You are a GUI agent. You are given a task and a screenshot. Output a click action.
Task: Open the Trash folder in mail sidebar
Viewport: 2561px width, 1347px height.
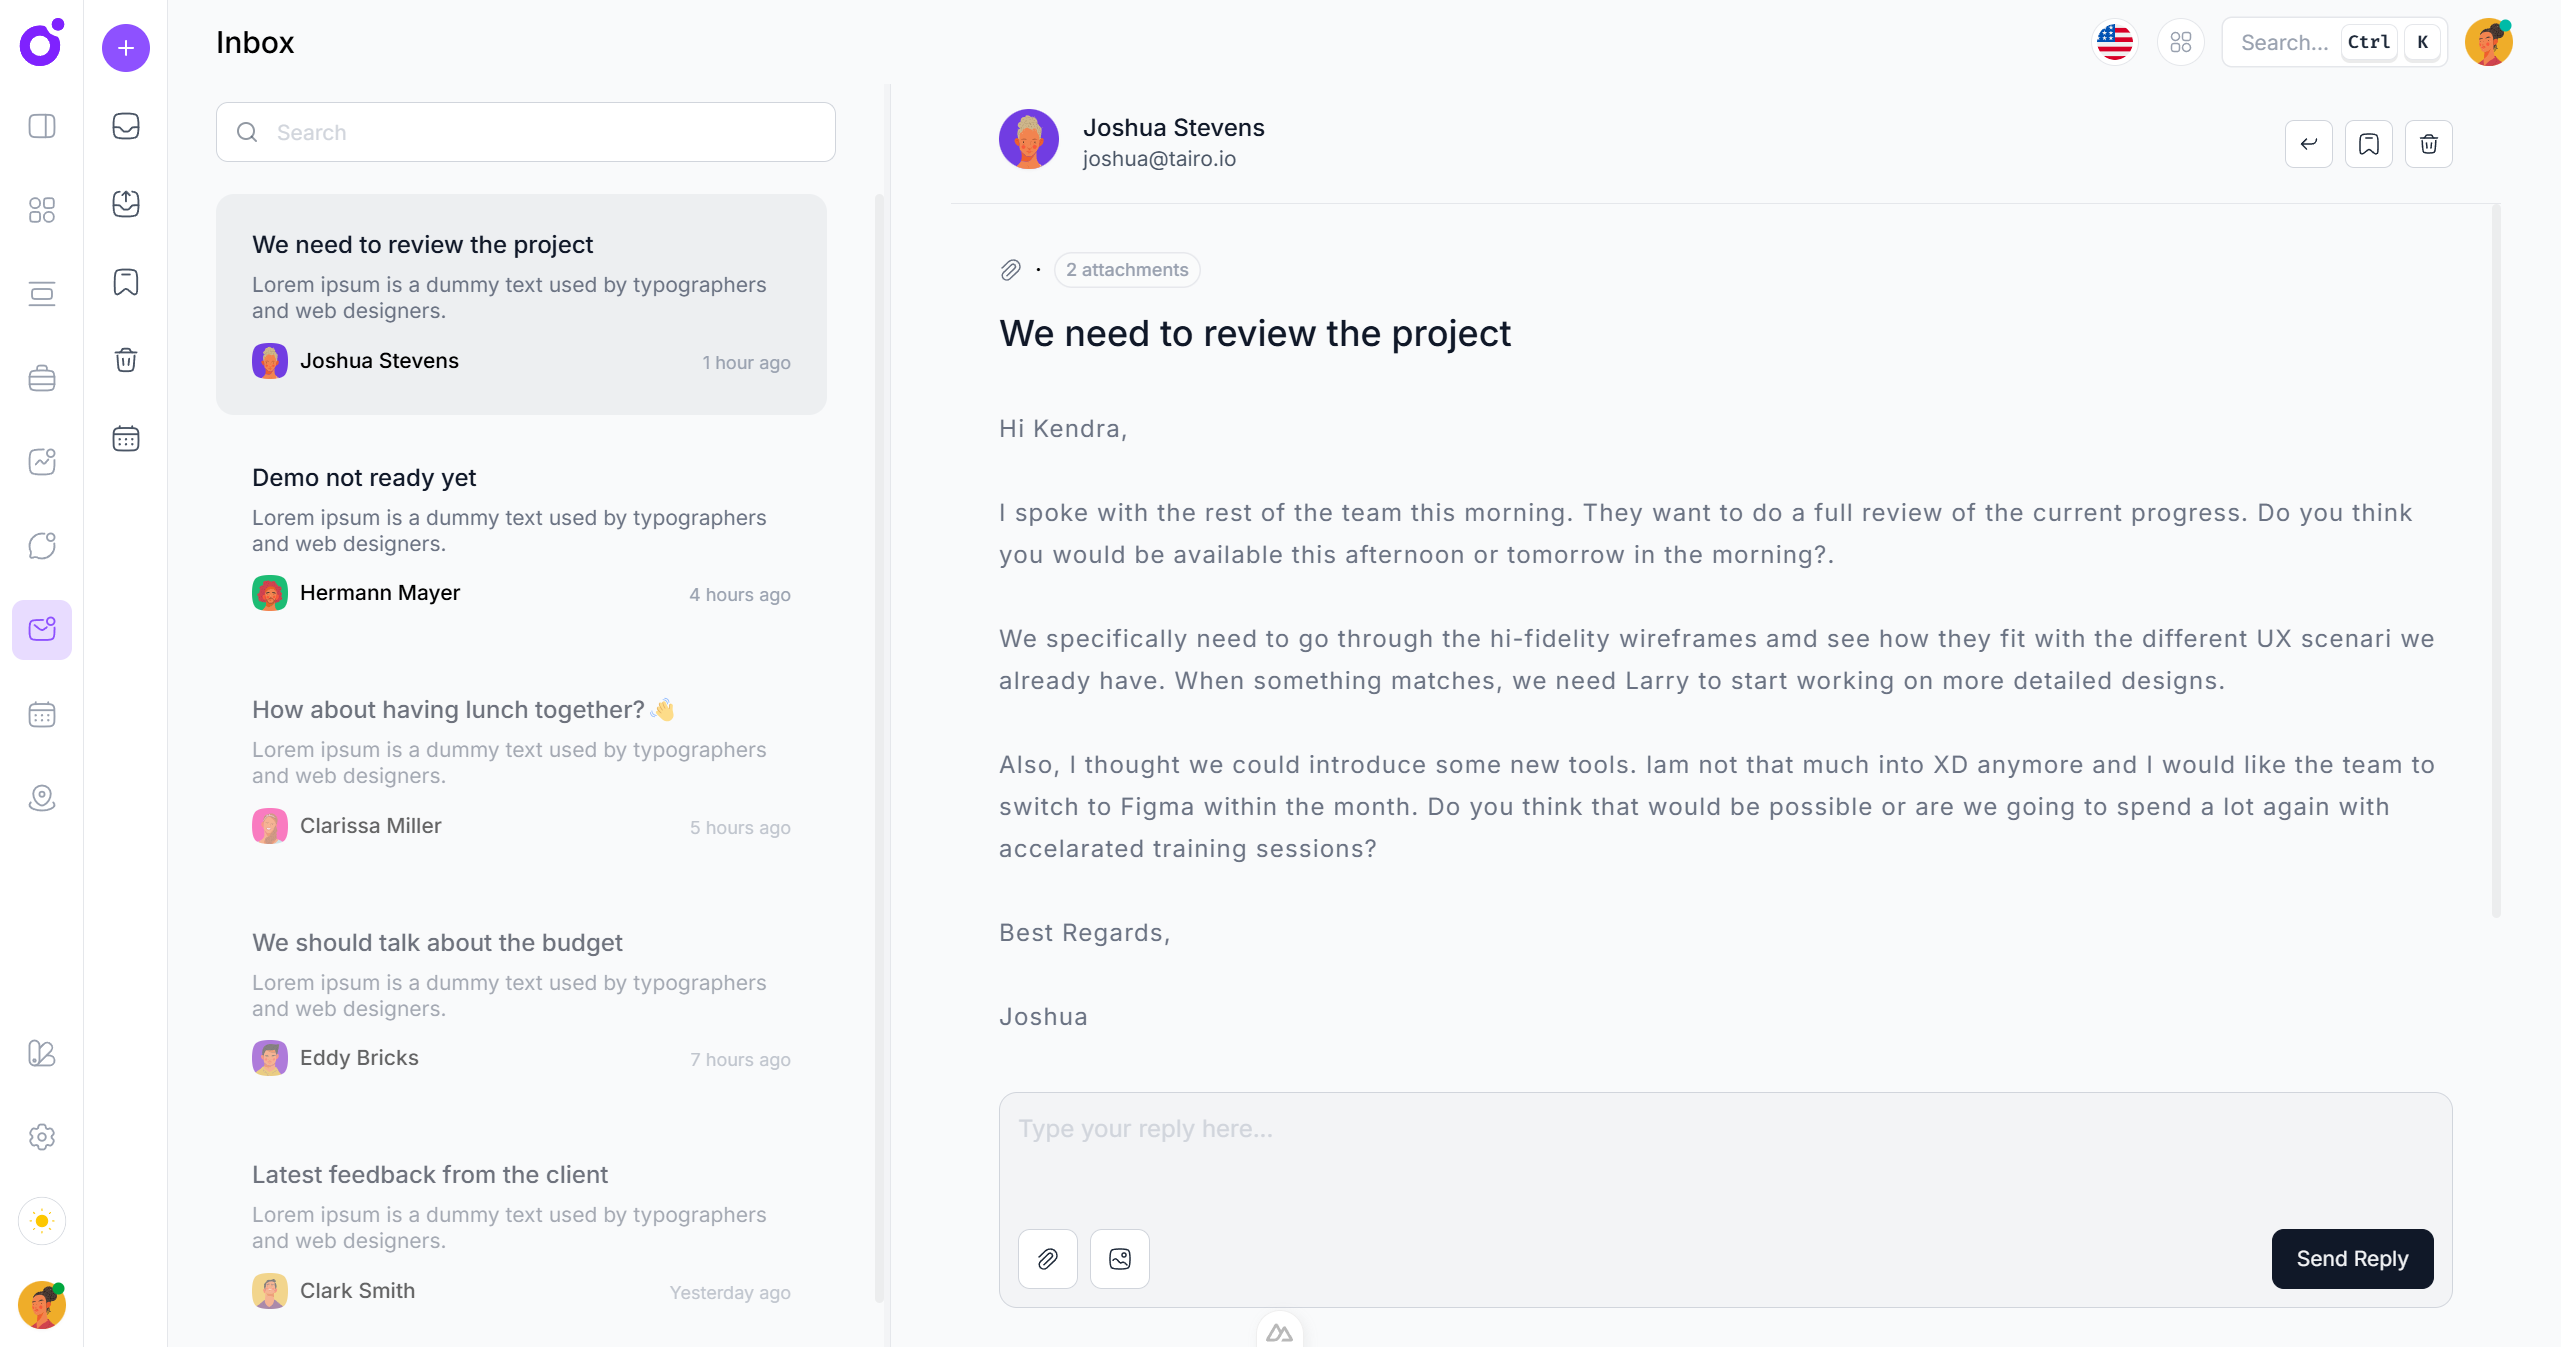point(126,361)
